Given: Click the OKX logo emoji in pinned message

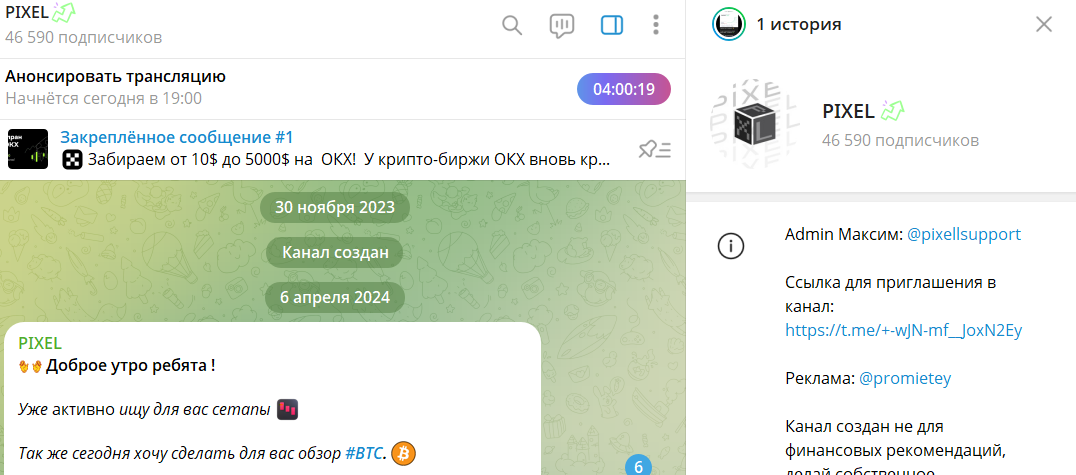Looking at the screenshot, I should (x=72, y=161).
